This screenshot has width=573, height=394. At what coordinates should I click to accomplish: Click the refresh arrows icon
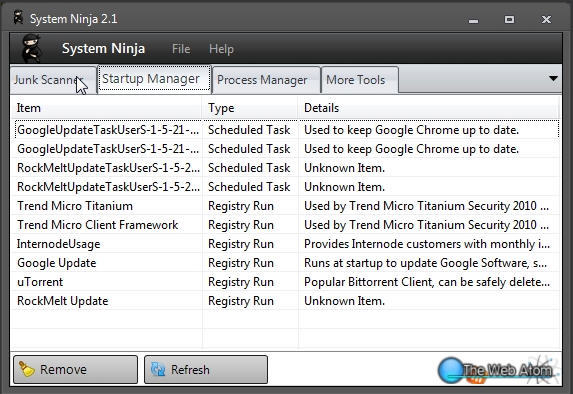click(x=158, y=370)
